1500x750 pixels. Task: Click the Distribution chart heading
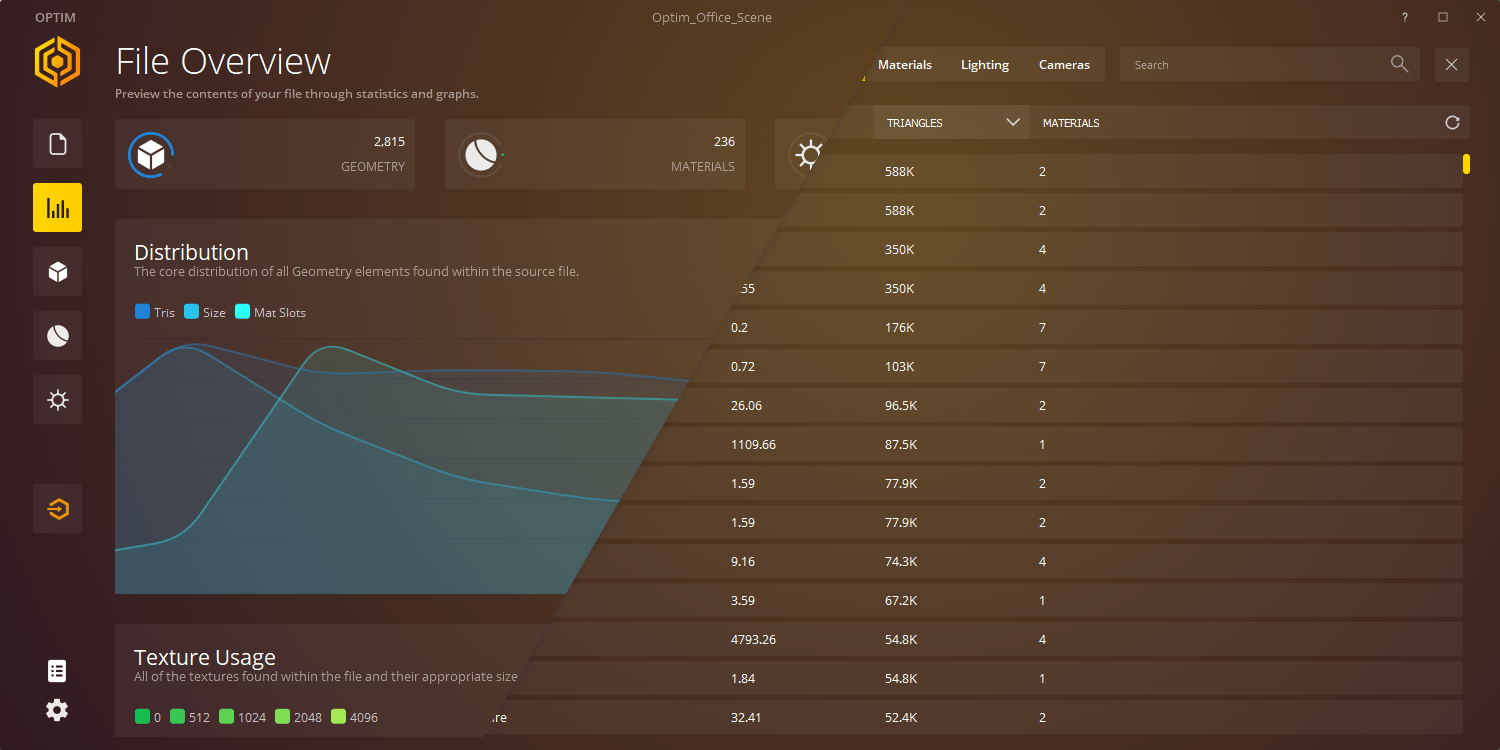point(191,252)
